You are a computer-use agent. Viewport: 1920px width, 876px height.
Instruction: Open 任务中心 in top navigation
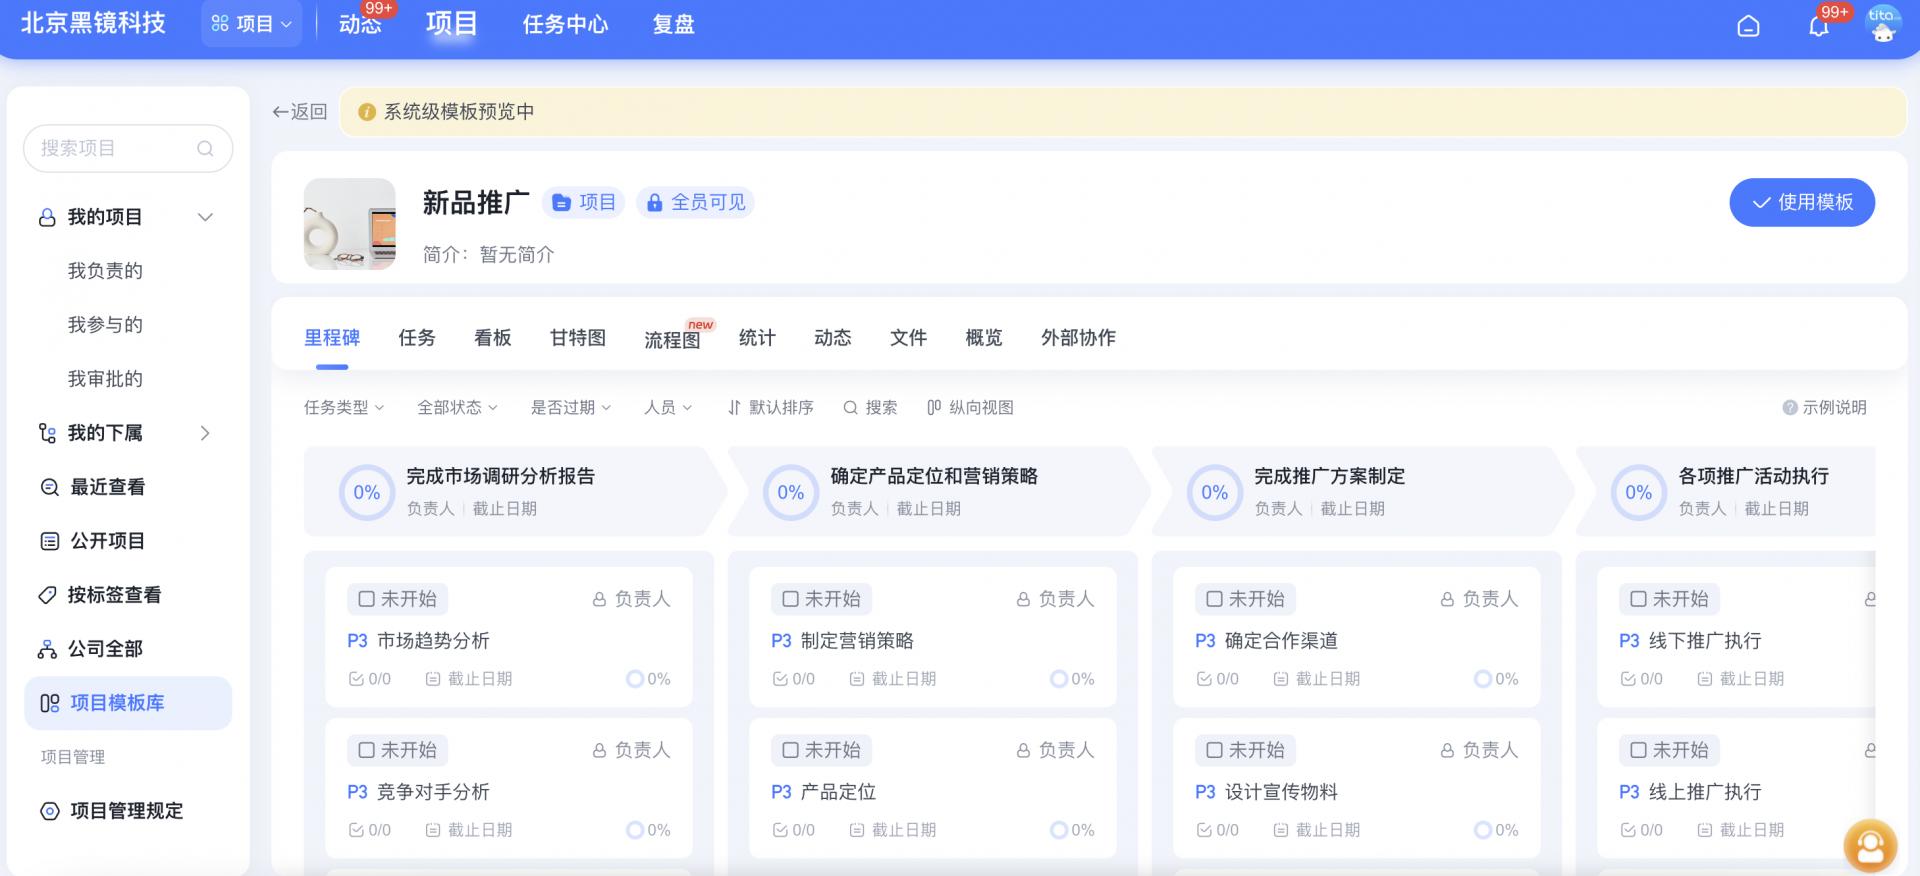565,25
